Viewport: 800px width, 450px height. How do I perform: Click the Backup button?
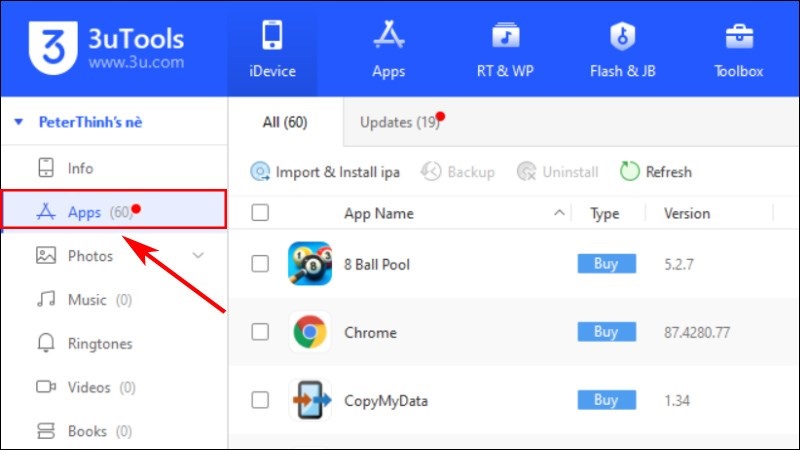point(458,172)
